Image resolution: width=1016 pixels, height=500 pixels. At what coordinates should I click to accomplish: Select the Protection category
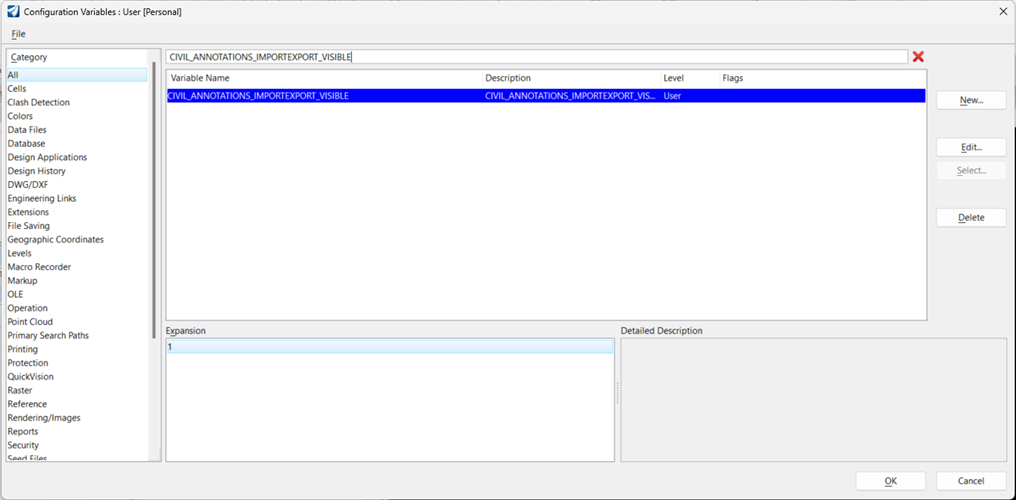[27, 363]
